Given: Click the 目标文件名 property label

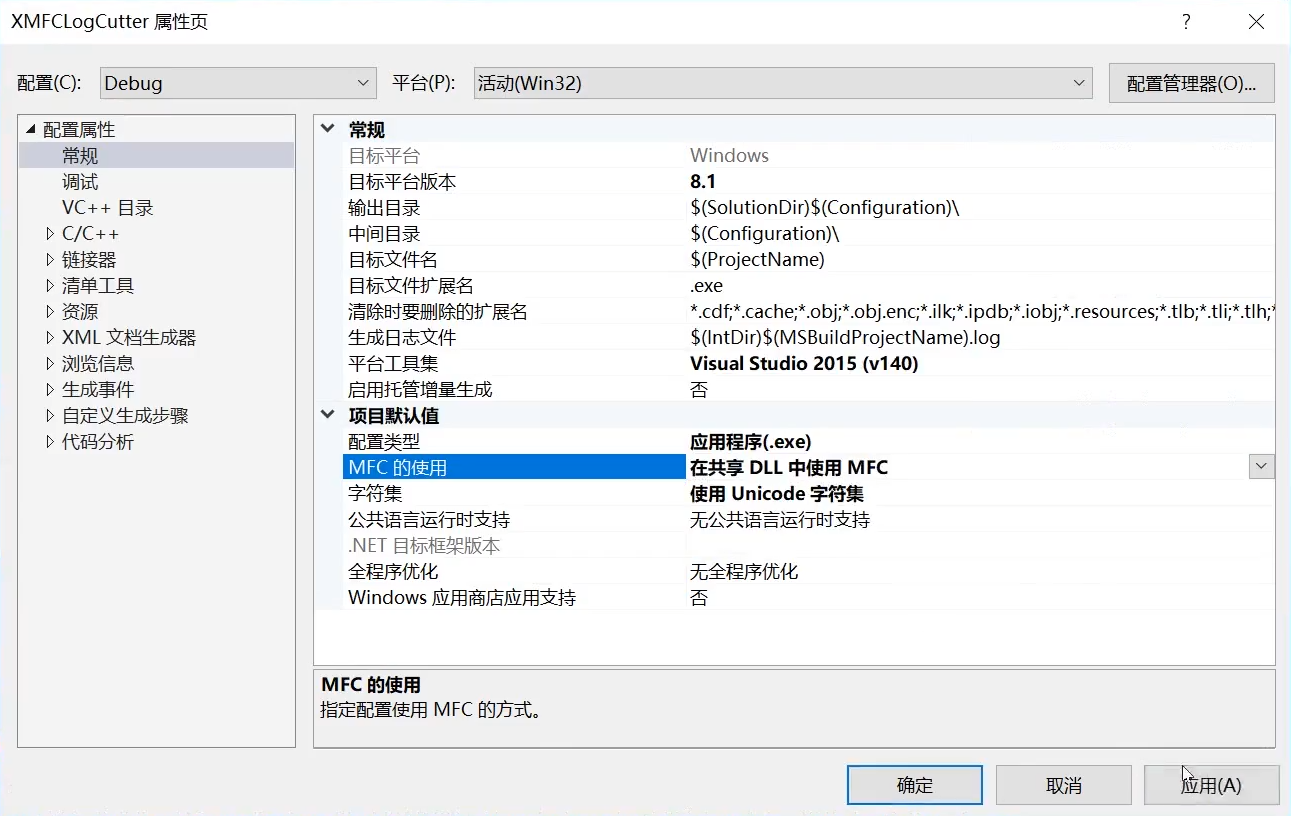Looking at the screenshot, I should (x=393, y=260).
